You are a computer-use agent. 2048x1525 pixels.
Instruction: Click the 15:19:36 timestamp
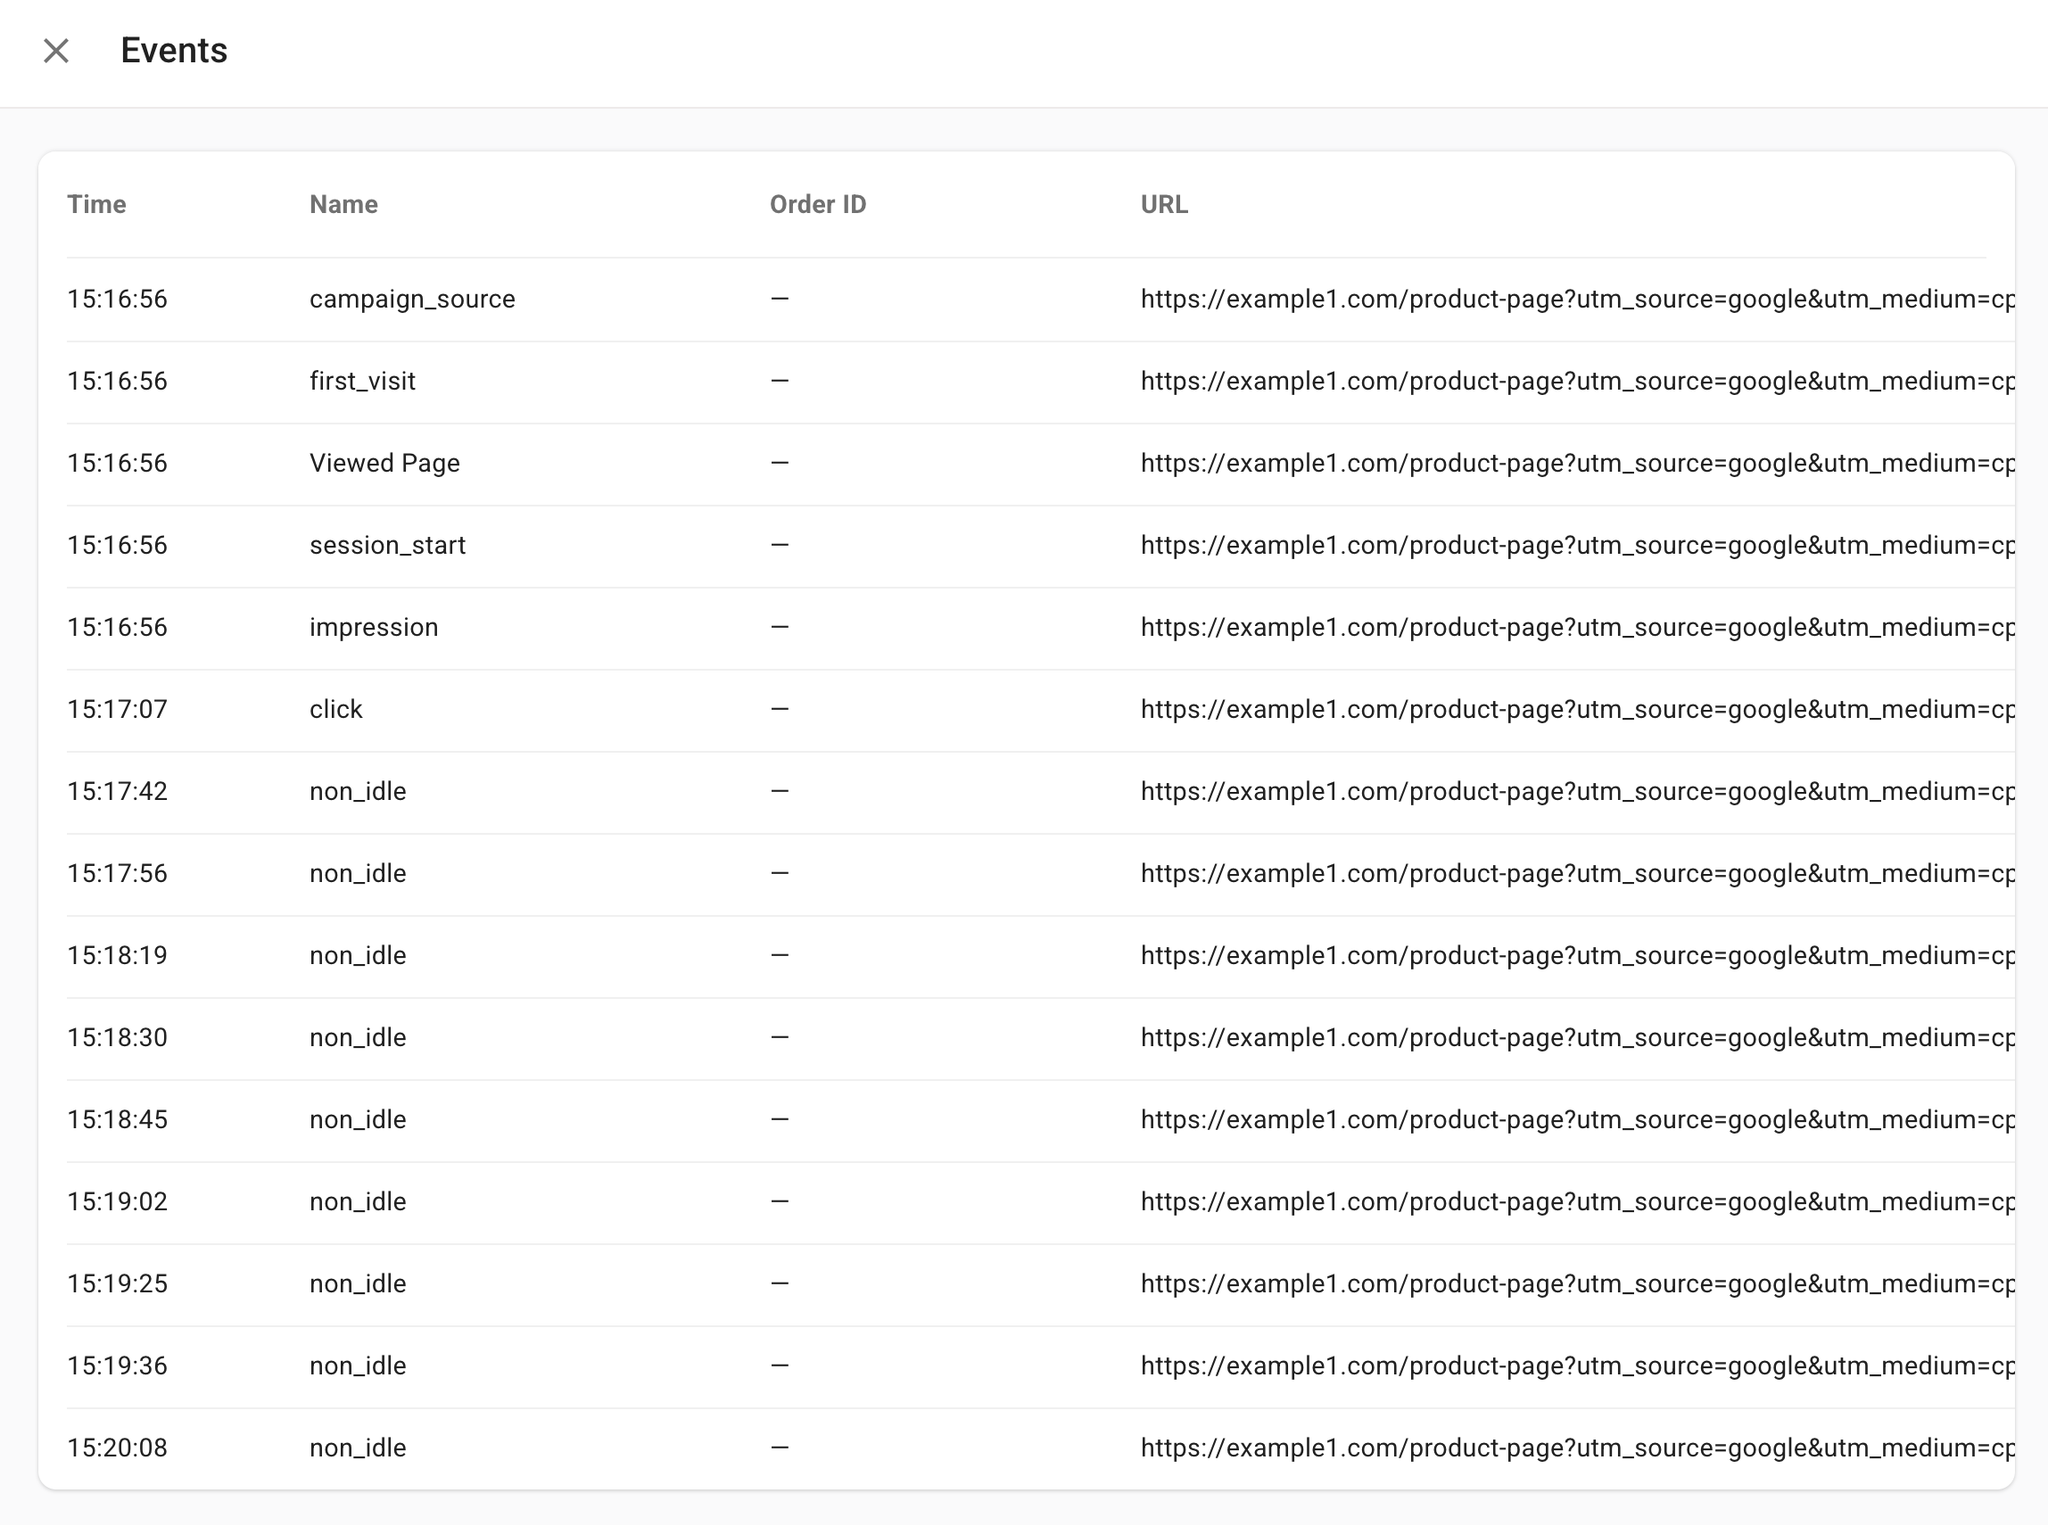(117, 1365)
